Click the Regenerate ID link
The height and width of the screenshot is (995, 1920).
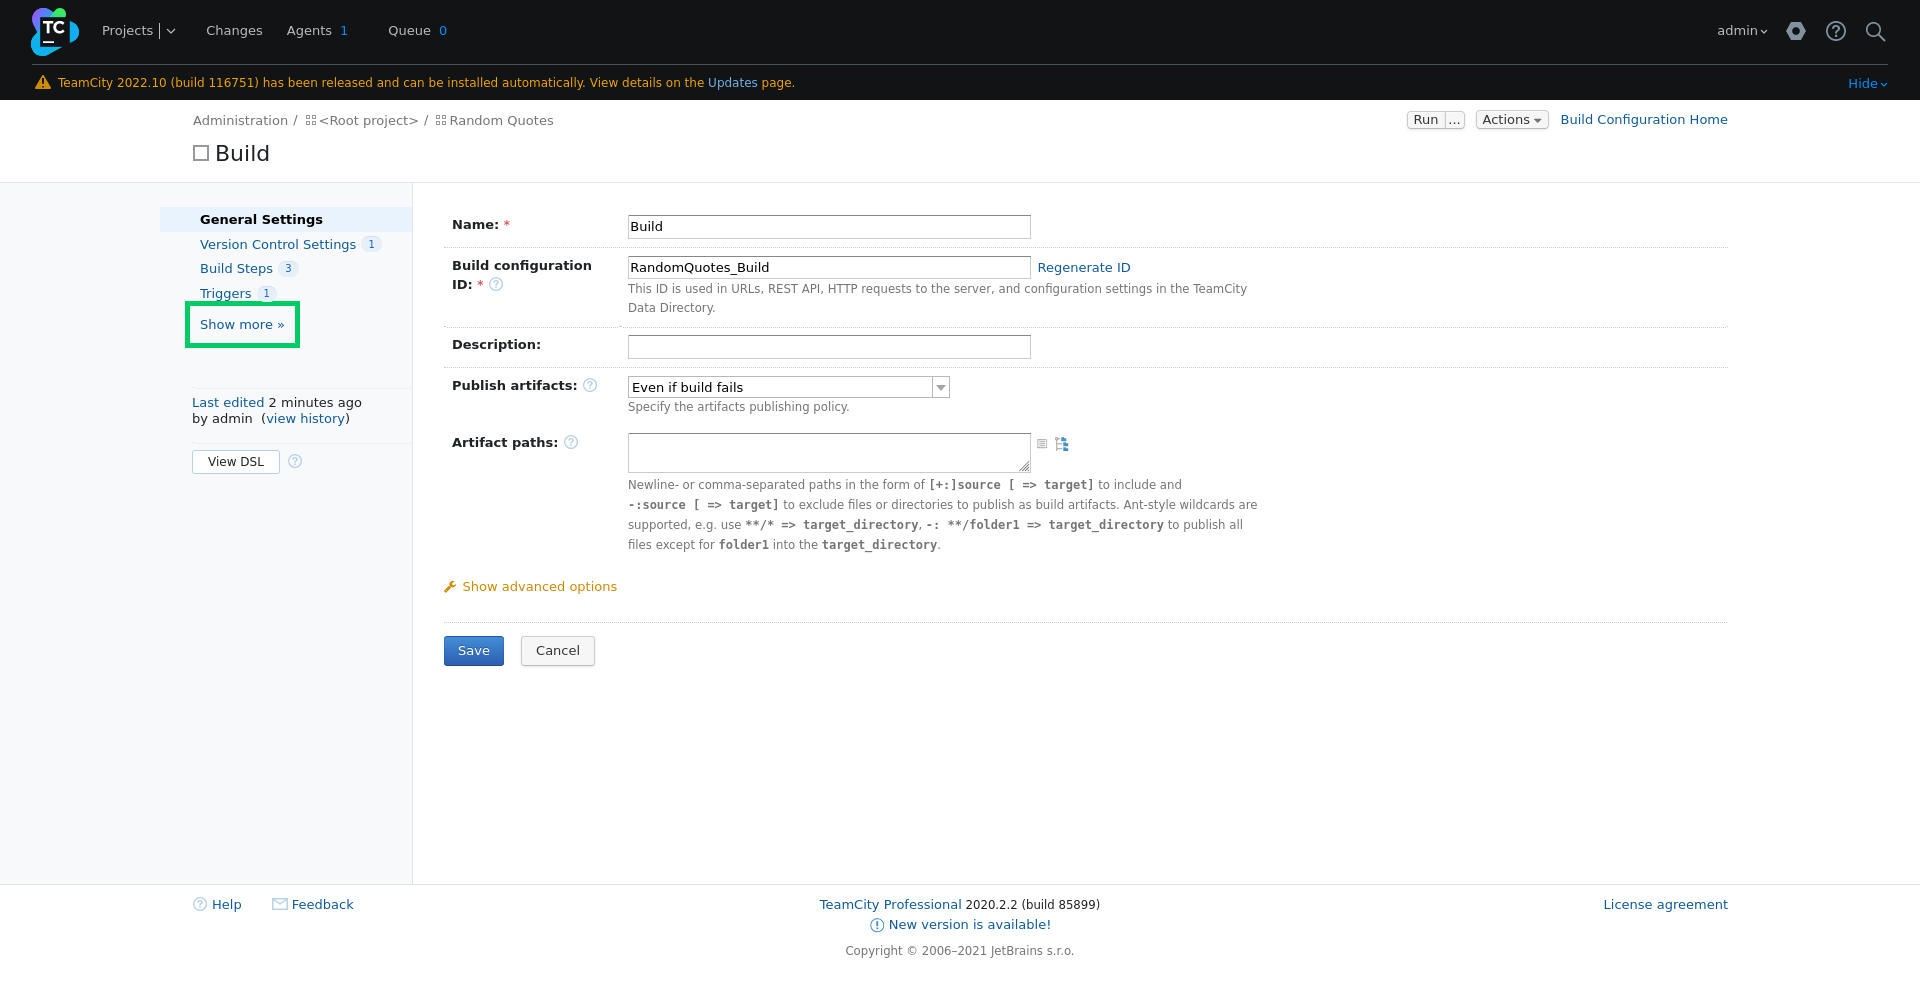click(x=1084, y=267)
